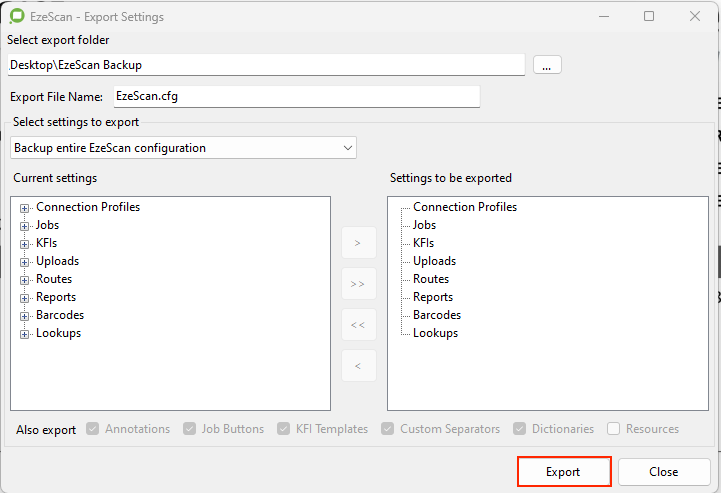Image resolution: width=721 pixels, height=493 pixels.
Task: Enable the Resources checkbox
Action: coord(613,429)
